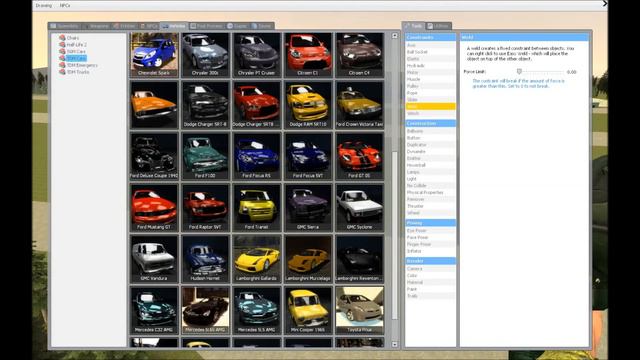Select the yellow Dodge RAM SRT10
Image resolution: width=640 pixels, height=360 pixels.
308,105
